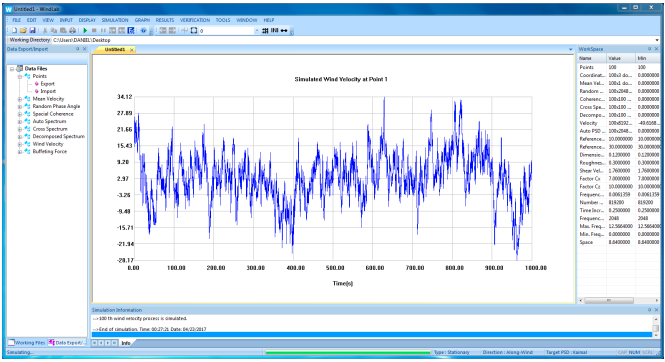Close the Untitled1 tab with its X
The width and height of the screenshot is (665, 362).
(x=131, y=50)
